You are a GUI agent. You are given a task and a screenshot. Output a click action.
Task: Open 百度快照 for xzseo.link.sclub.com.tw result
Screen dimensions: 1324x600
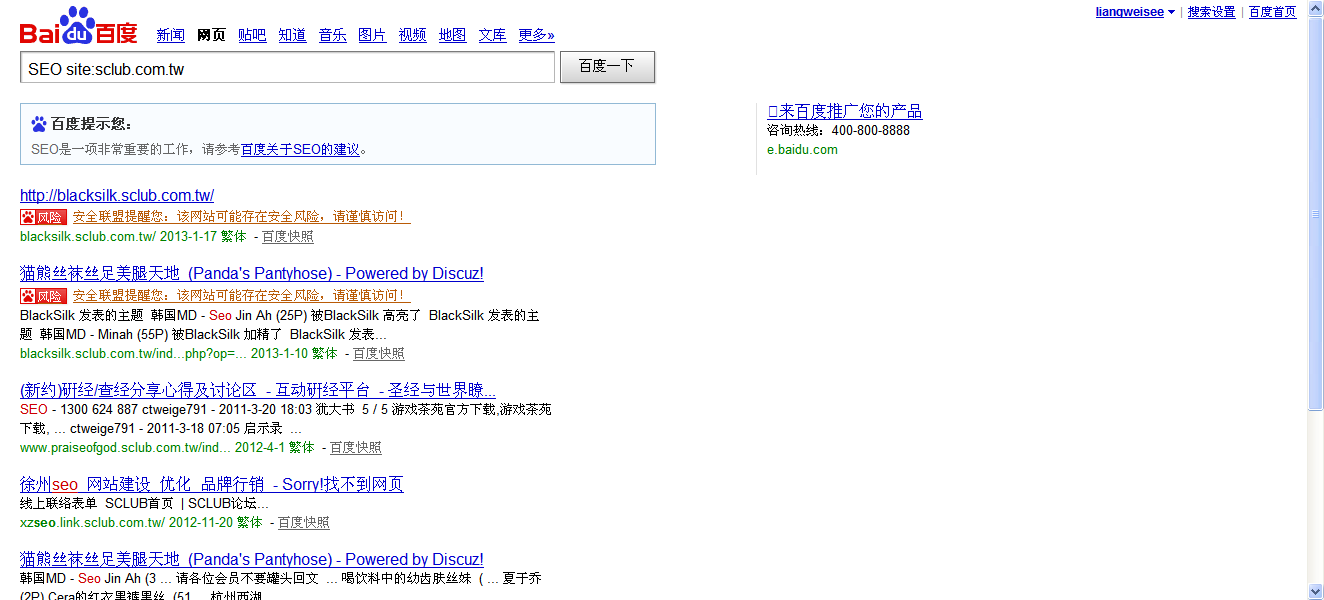pos(304,522)
